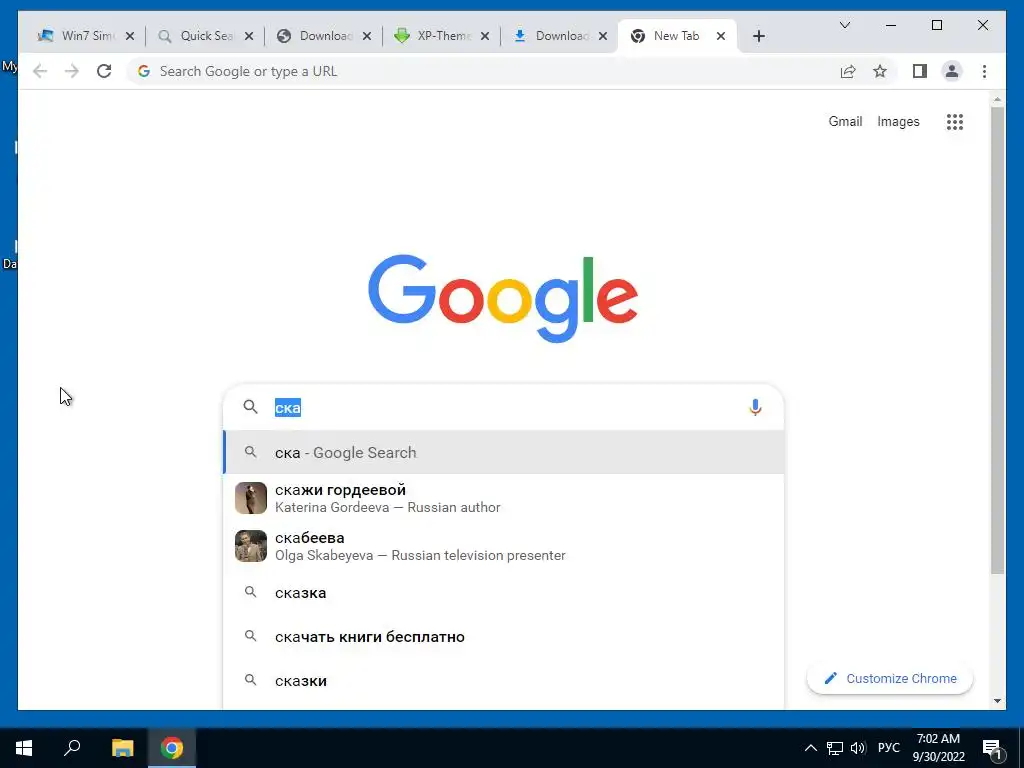Click the Customize Chrome button

(x=889, y=679)
